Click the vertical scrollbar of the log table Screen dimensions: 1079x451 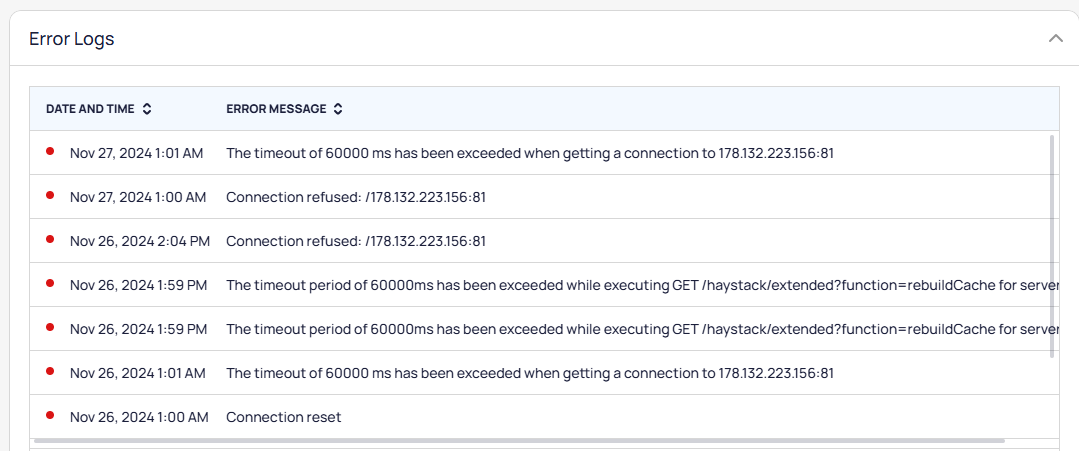1051,246
